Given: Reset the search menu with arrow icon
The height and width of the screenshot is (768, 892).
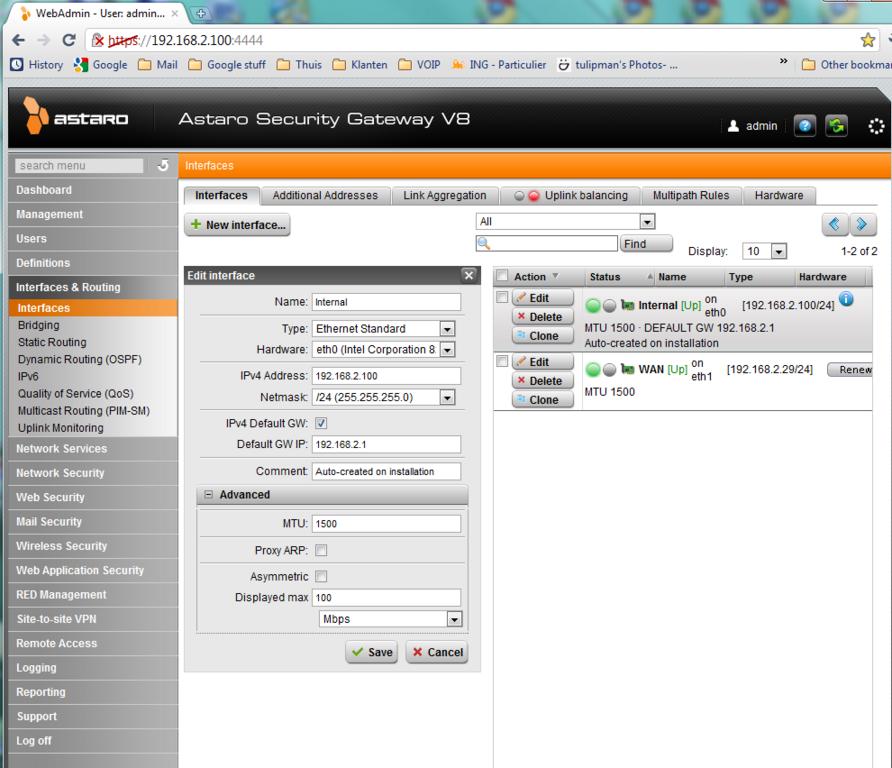Looking at the screenshot, I should [x=164, y=165].
